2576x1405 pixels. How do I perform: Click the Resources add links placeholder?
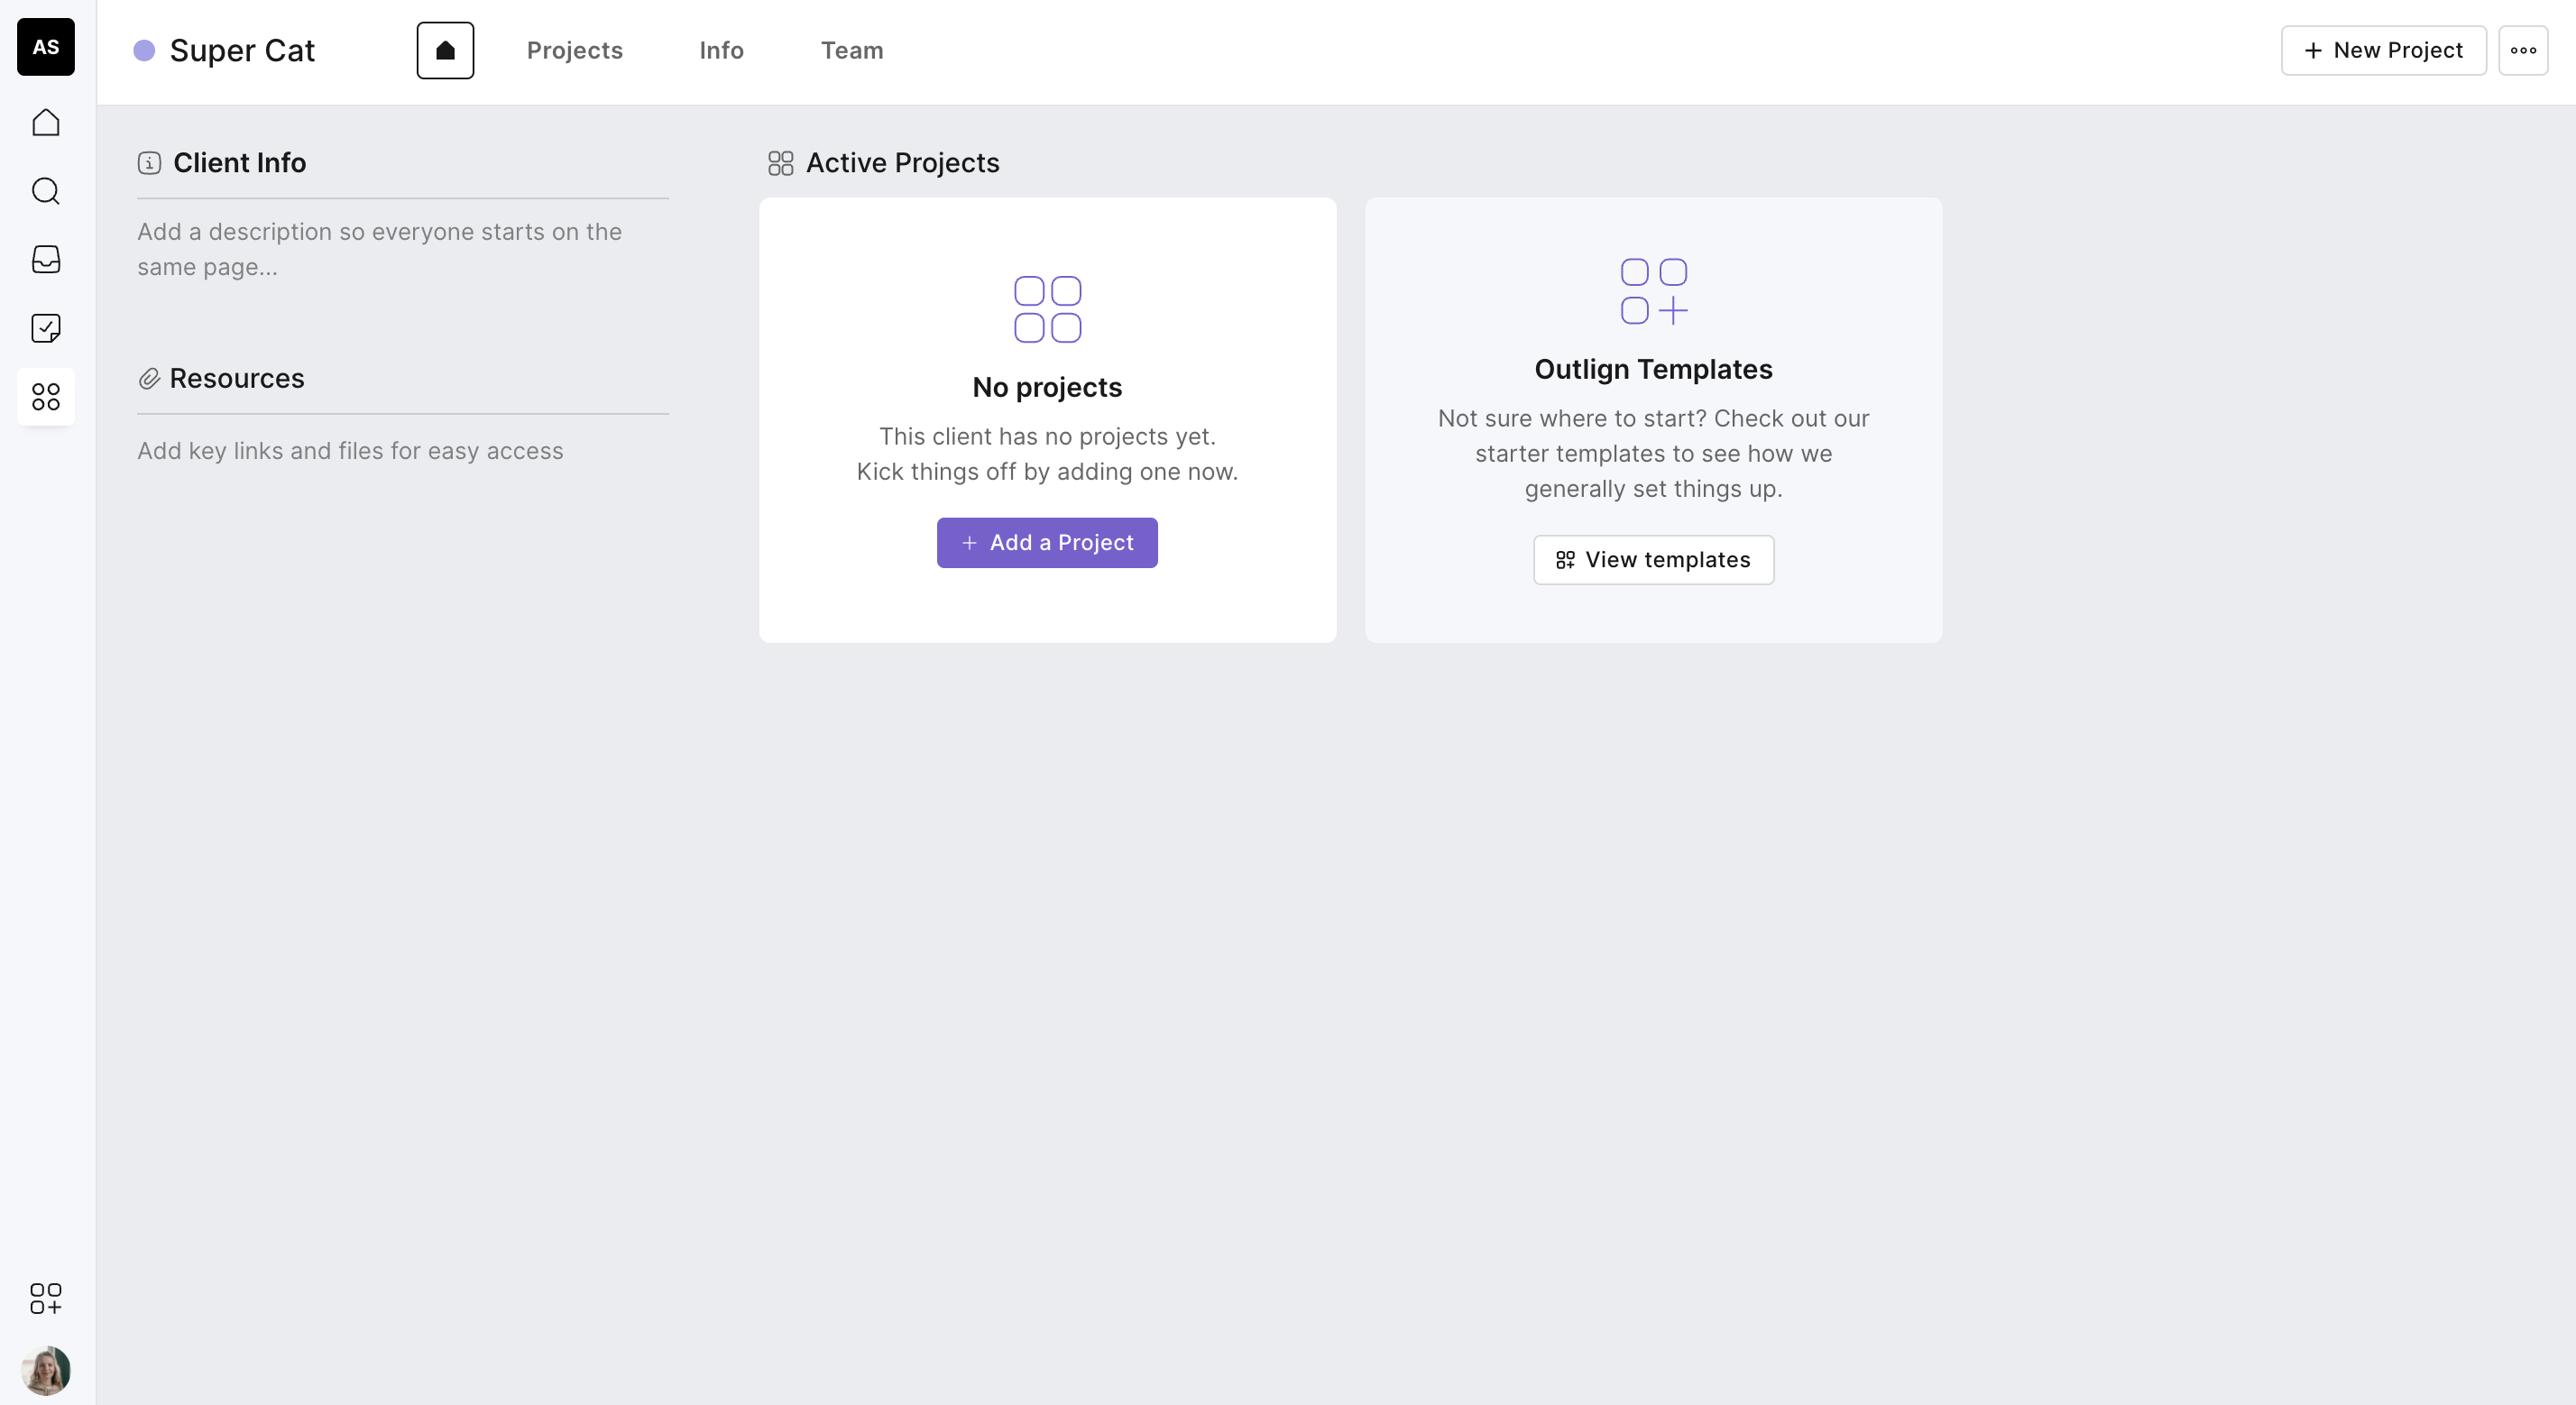[x=350, y=451]
